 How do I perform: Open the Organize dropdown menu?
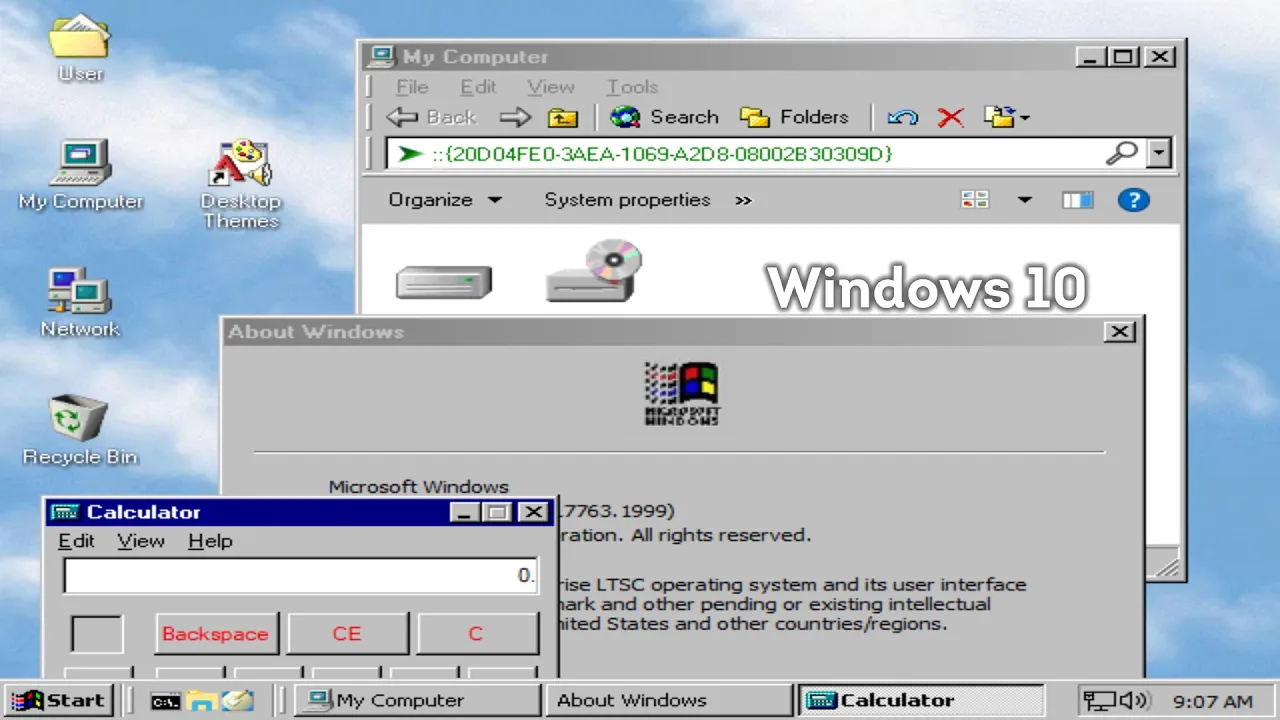pyautogui.click(x=445, y=200)
